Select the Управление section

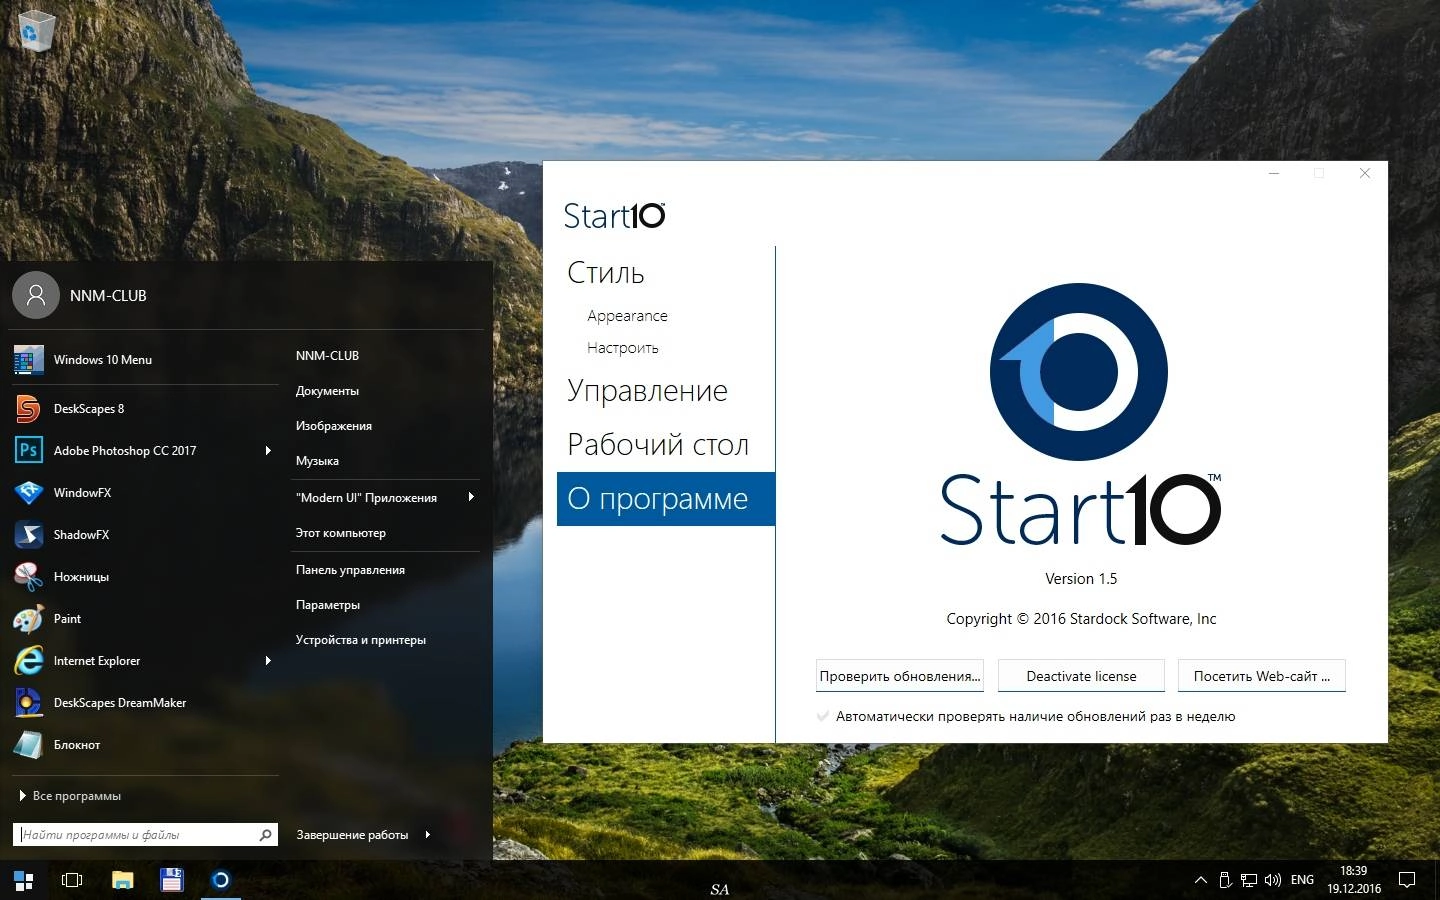647,391
